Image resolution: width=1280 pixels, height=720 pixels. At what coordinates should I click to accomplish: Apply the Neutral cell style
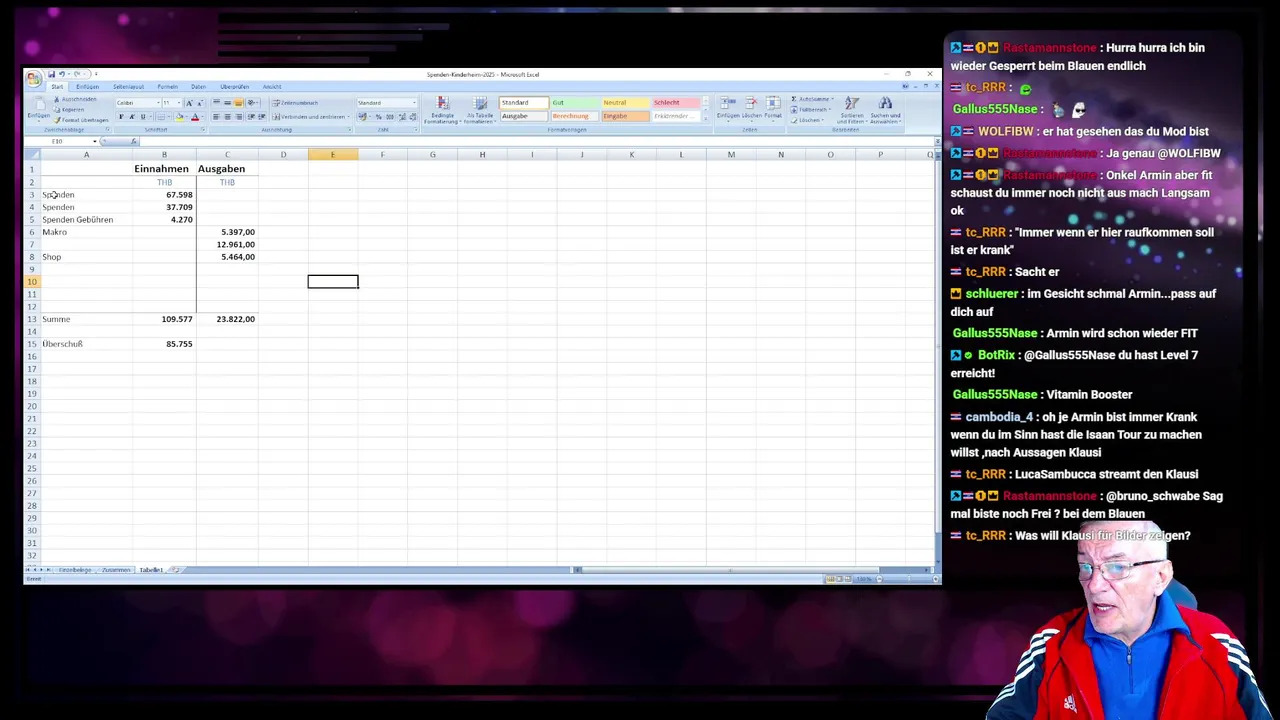[625, 102]
